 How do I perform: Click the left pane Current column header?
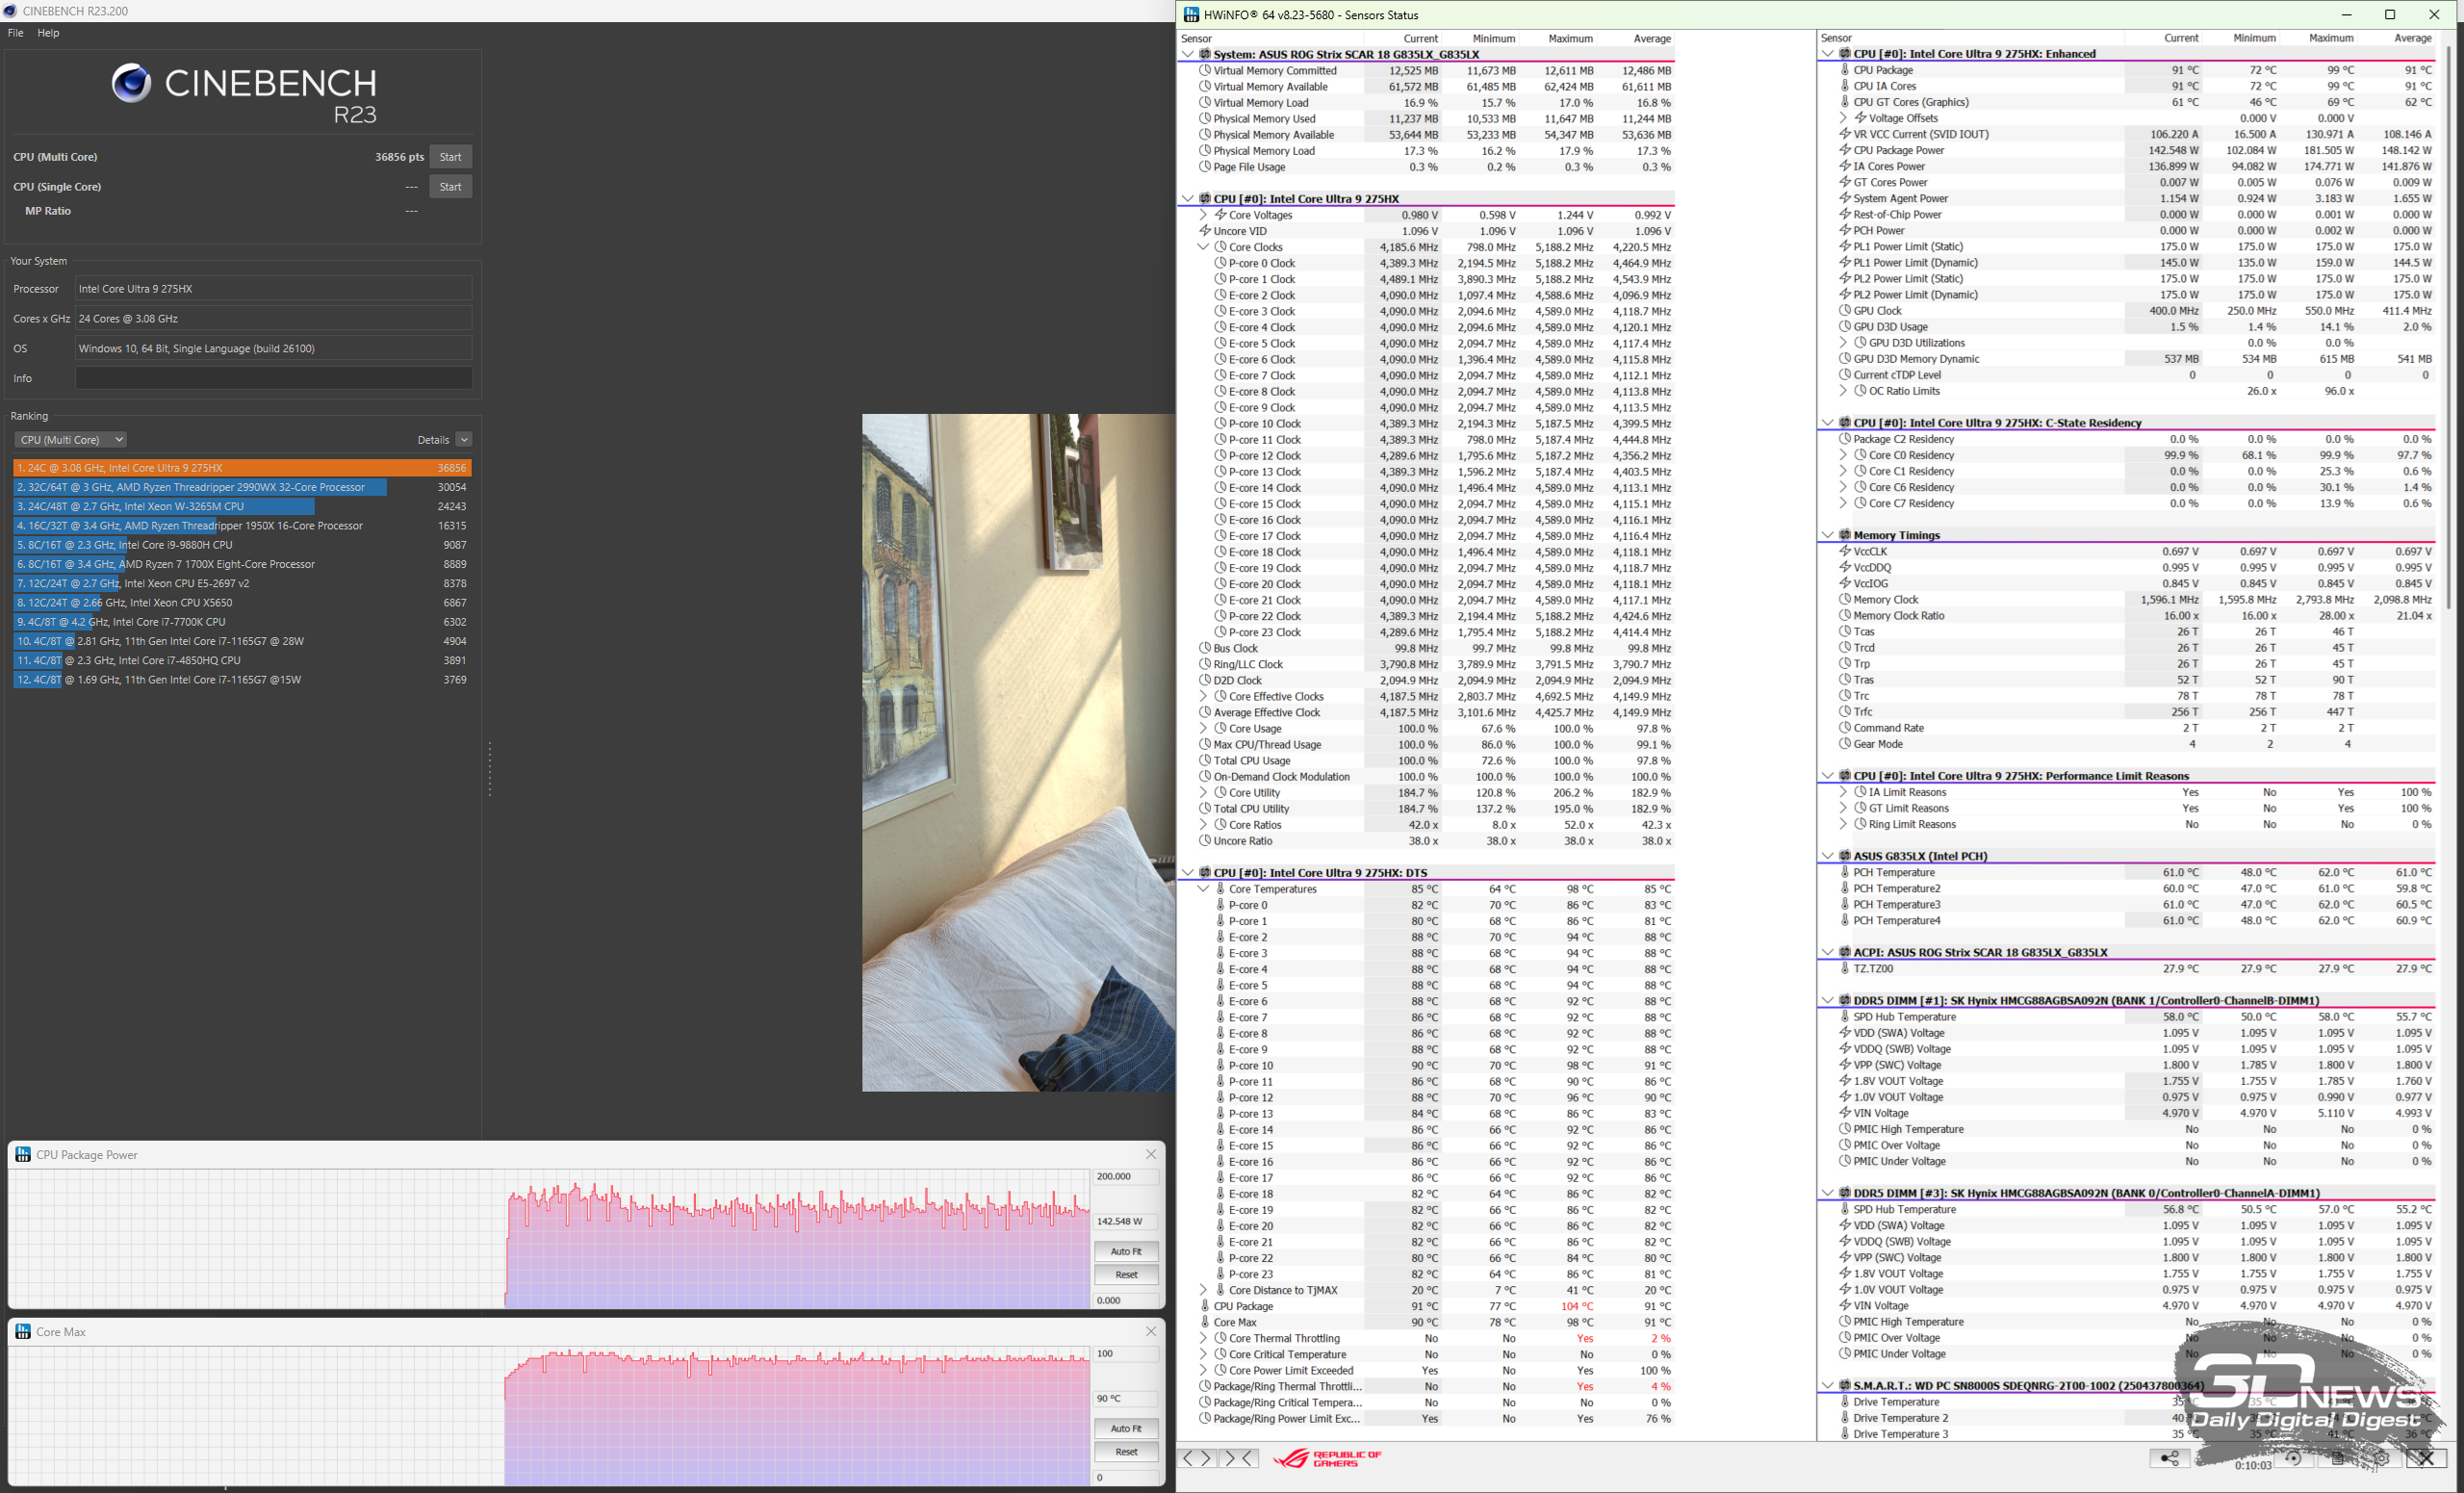tap(1420, 38)
